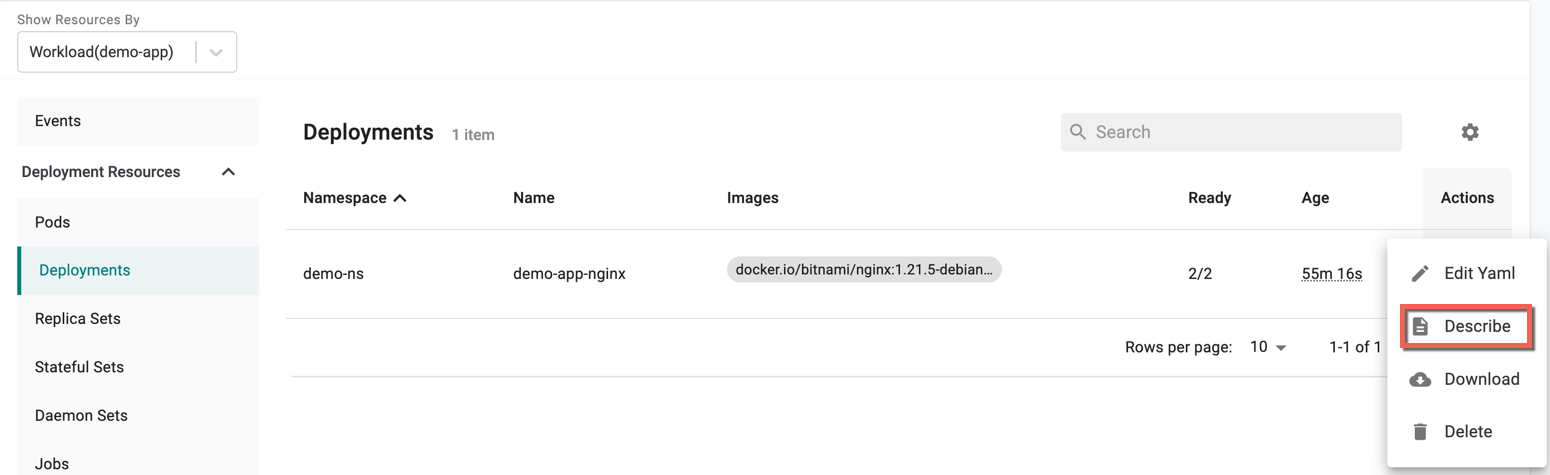
Task: Click the demo-app-nginx deployment name
Action: (569, 273)
